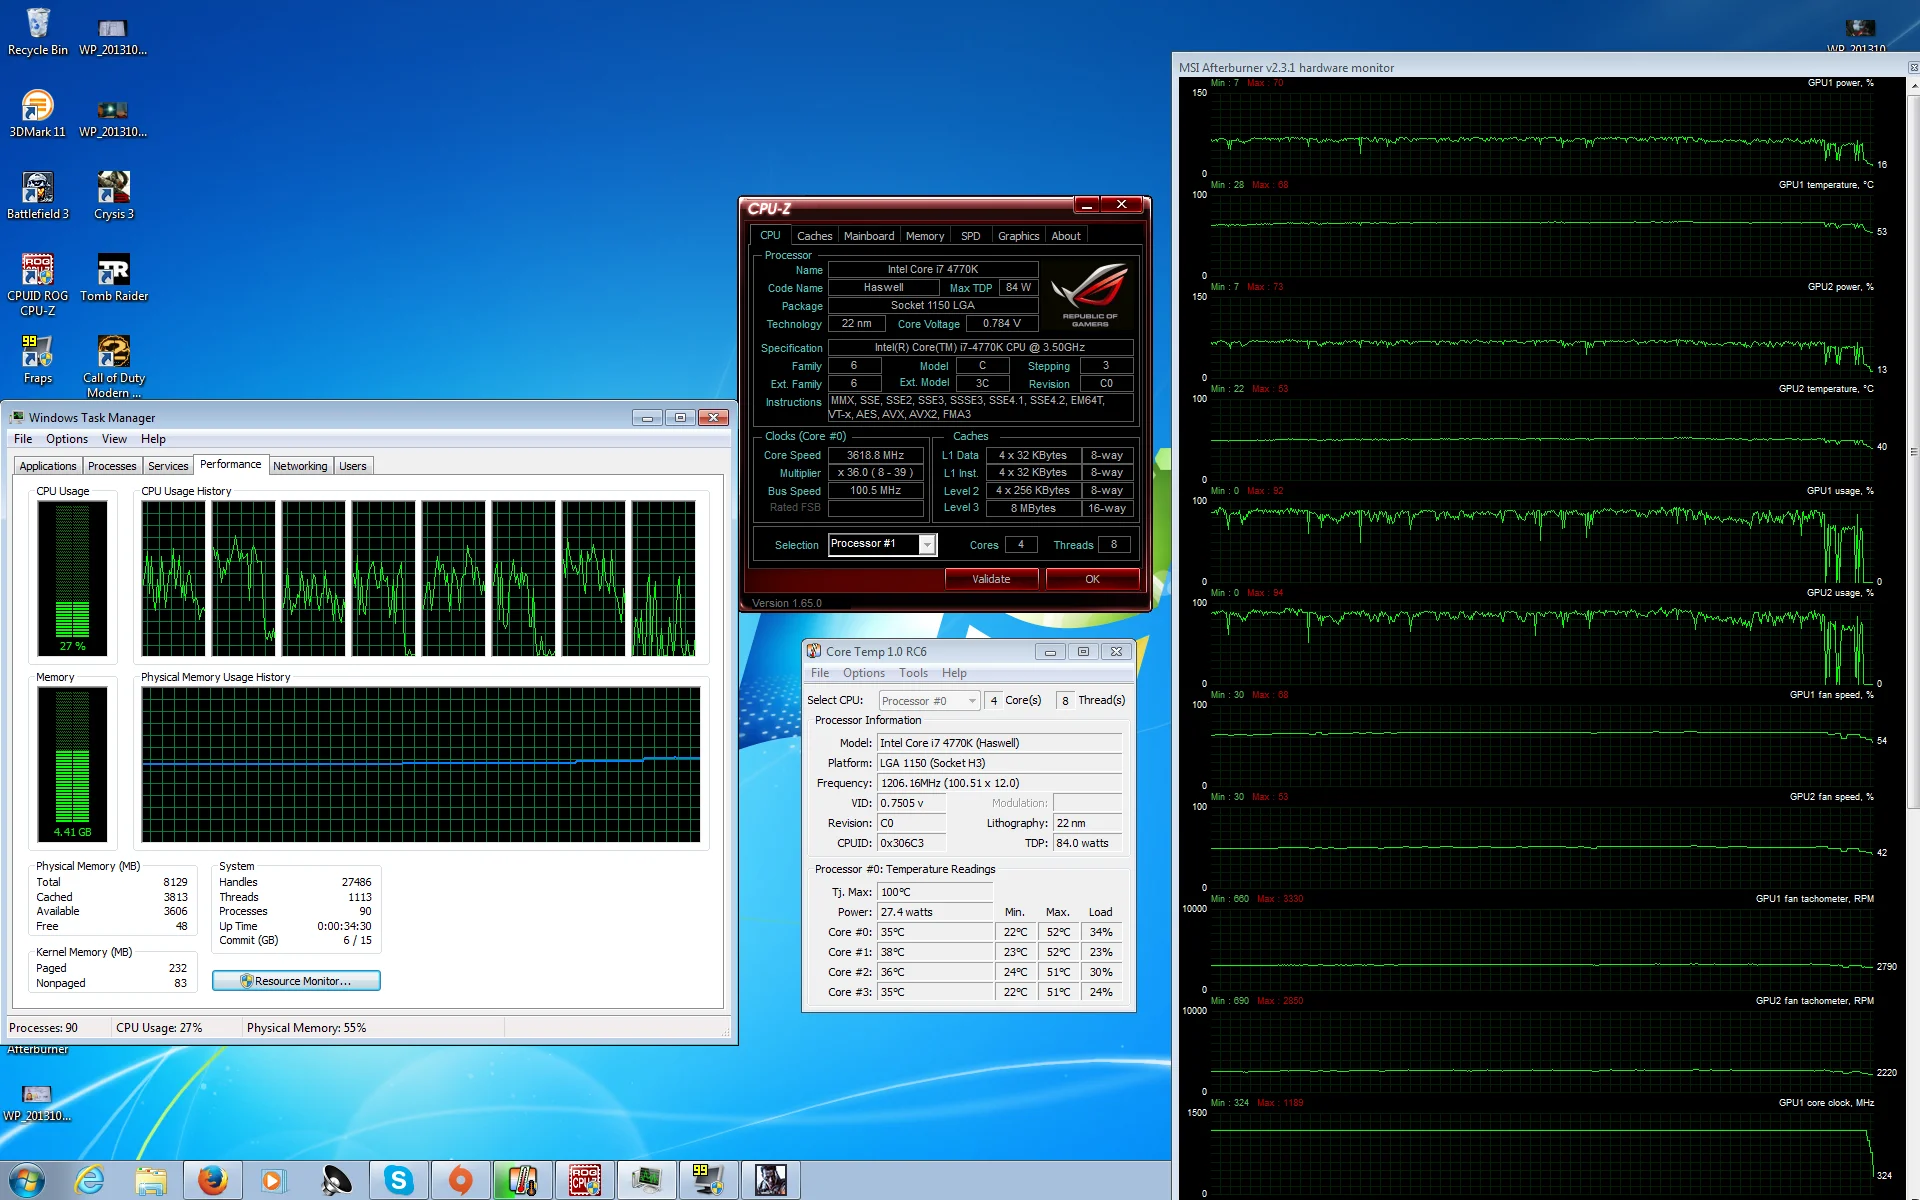Open the Mainboard tab in CPU-Z
The height and width of the screenshot is (1200, 1920).
[x=869, y=236]
